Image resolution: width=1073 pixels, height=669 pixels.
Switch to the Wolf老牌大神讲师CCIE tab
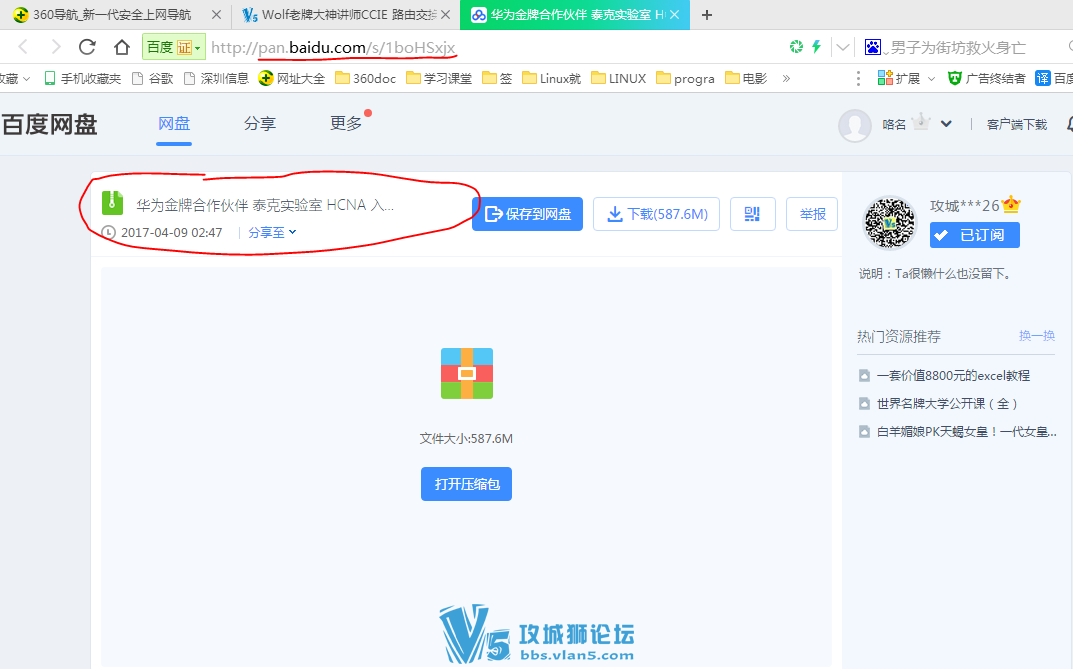pos(340,14)
